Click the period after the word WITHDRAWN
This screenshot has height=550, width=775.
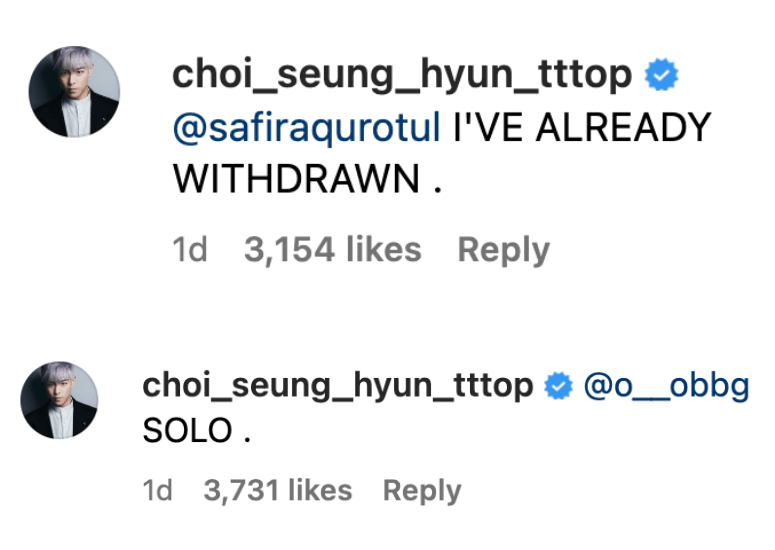pyautogui.click(x=436, y=187)
